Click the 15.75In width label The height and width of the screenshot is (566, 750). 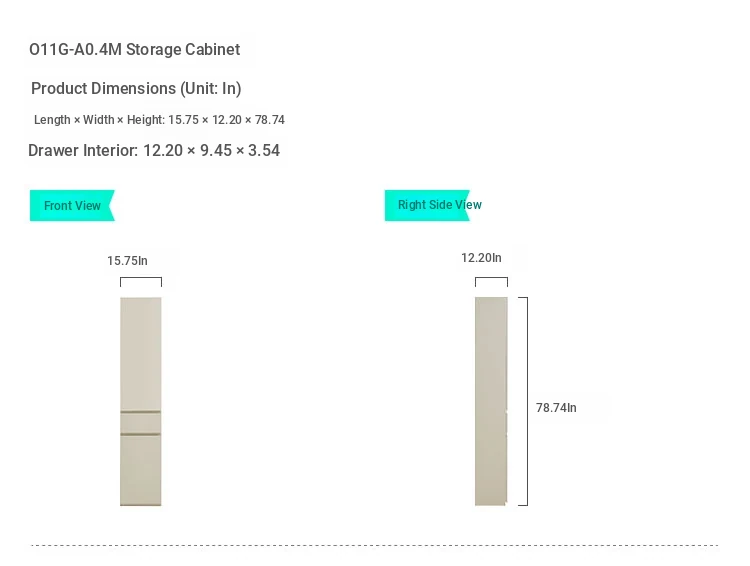[127, 261]
